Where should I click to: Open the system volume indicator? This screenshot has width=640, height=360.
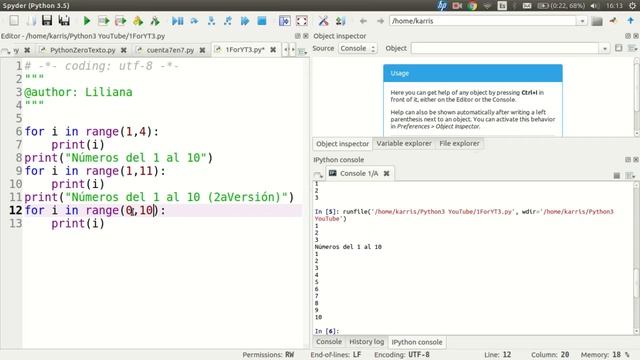[x=595, y=5]
